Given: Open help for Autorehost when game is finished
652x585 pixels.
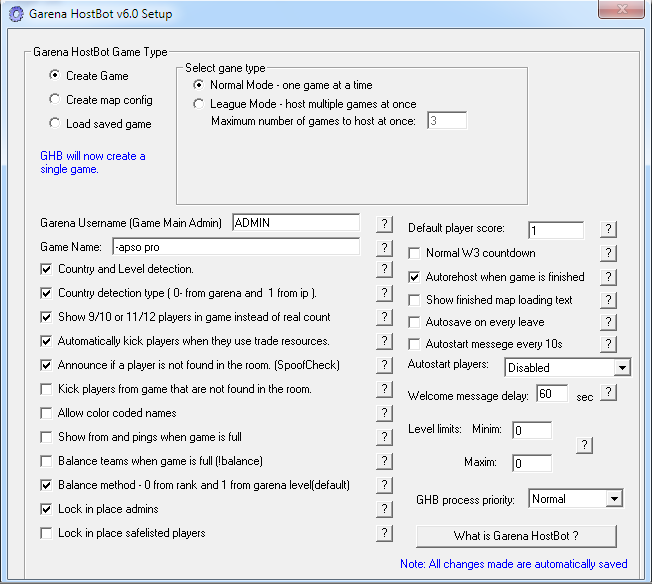Looking at the screenshot, I should tap(607, 277).
